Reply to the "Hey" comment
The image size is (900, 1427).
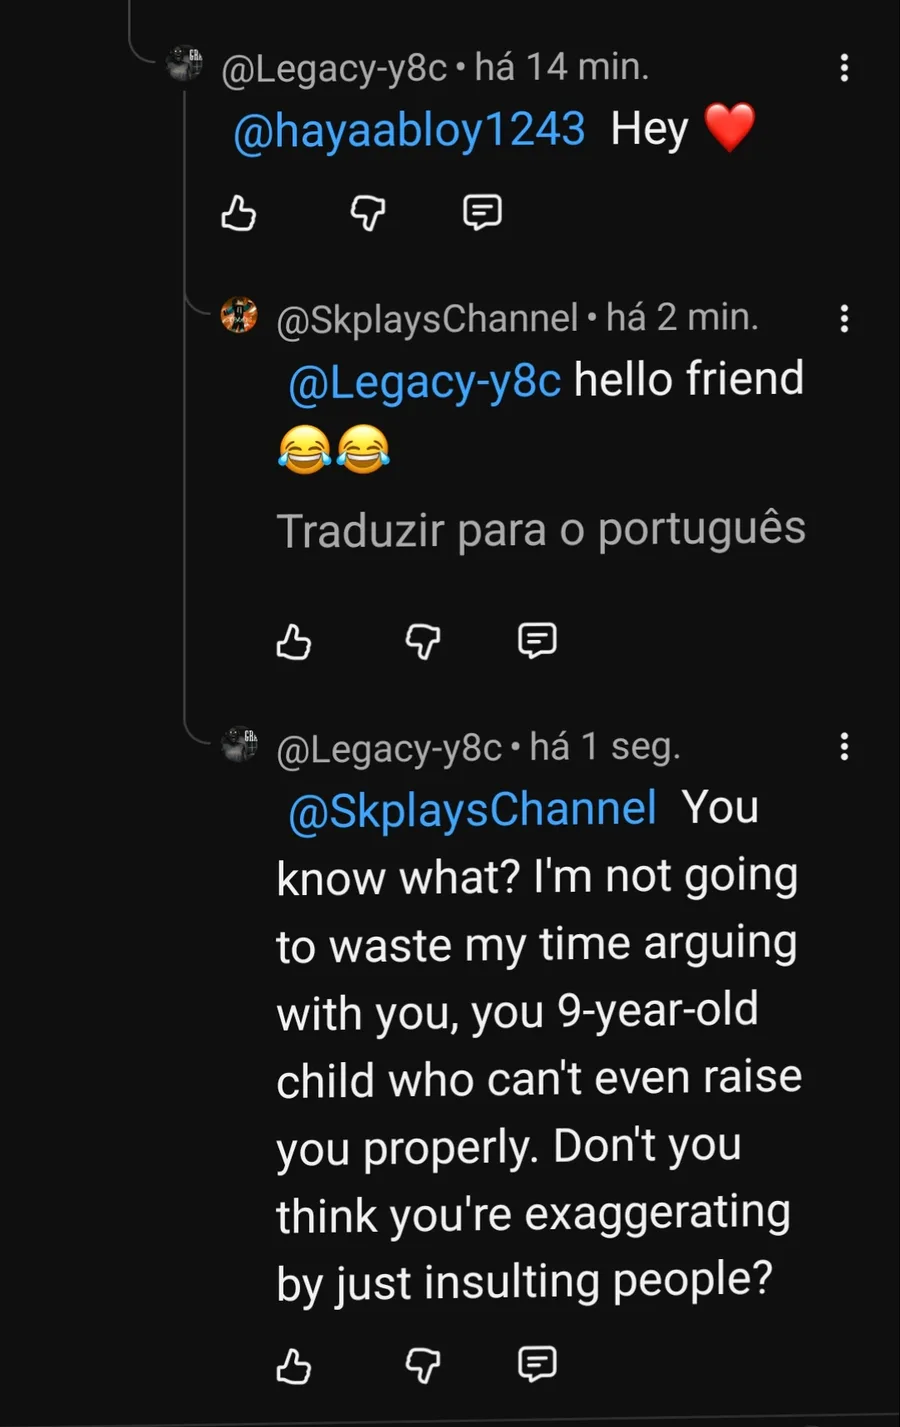point(482,212)
